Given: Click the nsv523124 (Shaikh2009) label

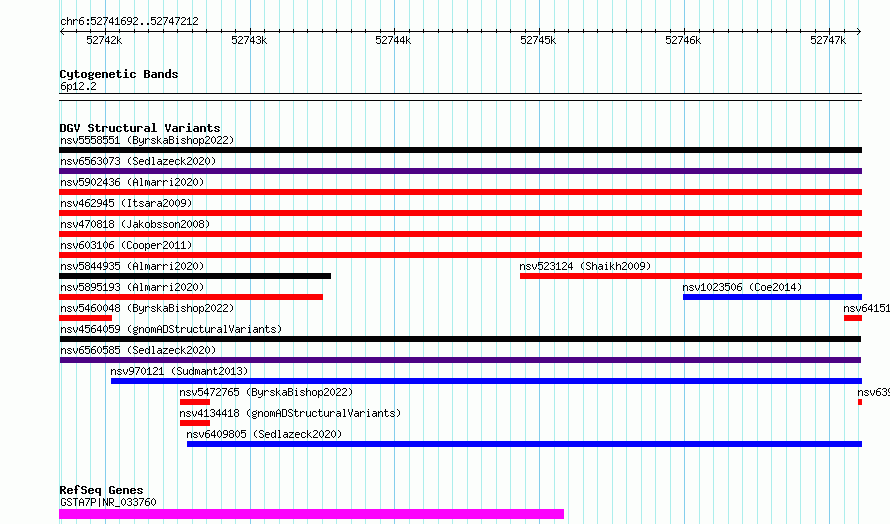Looking at the screenshot, I should pos(585,266).
